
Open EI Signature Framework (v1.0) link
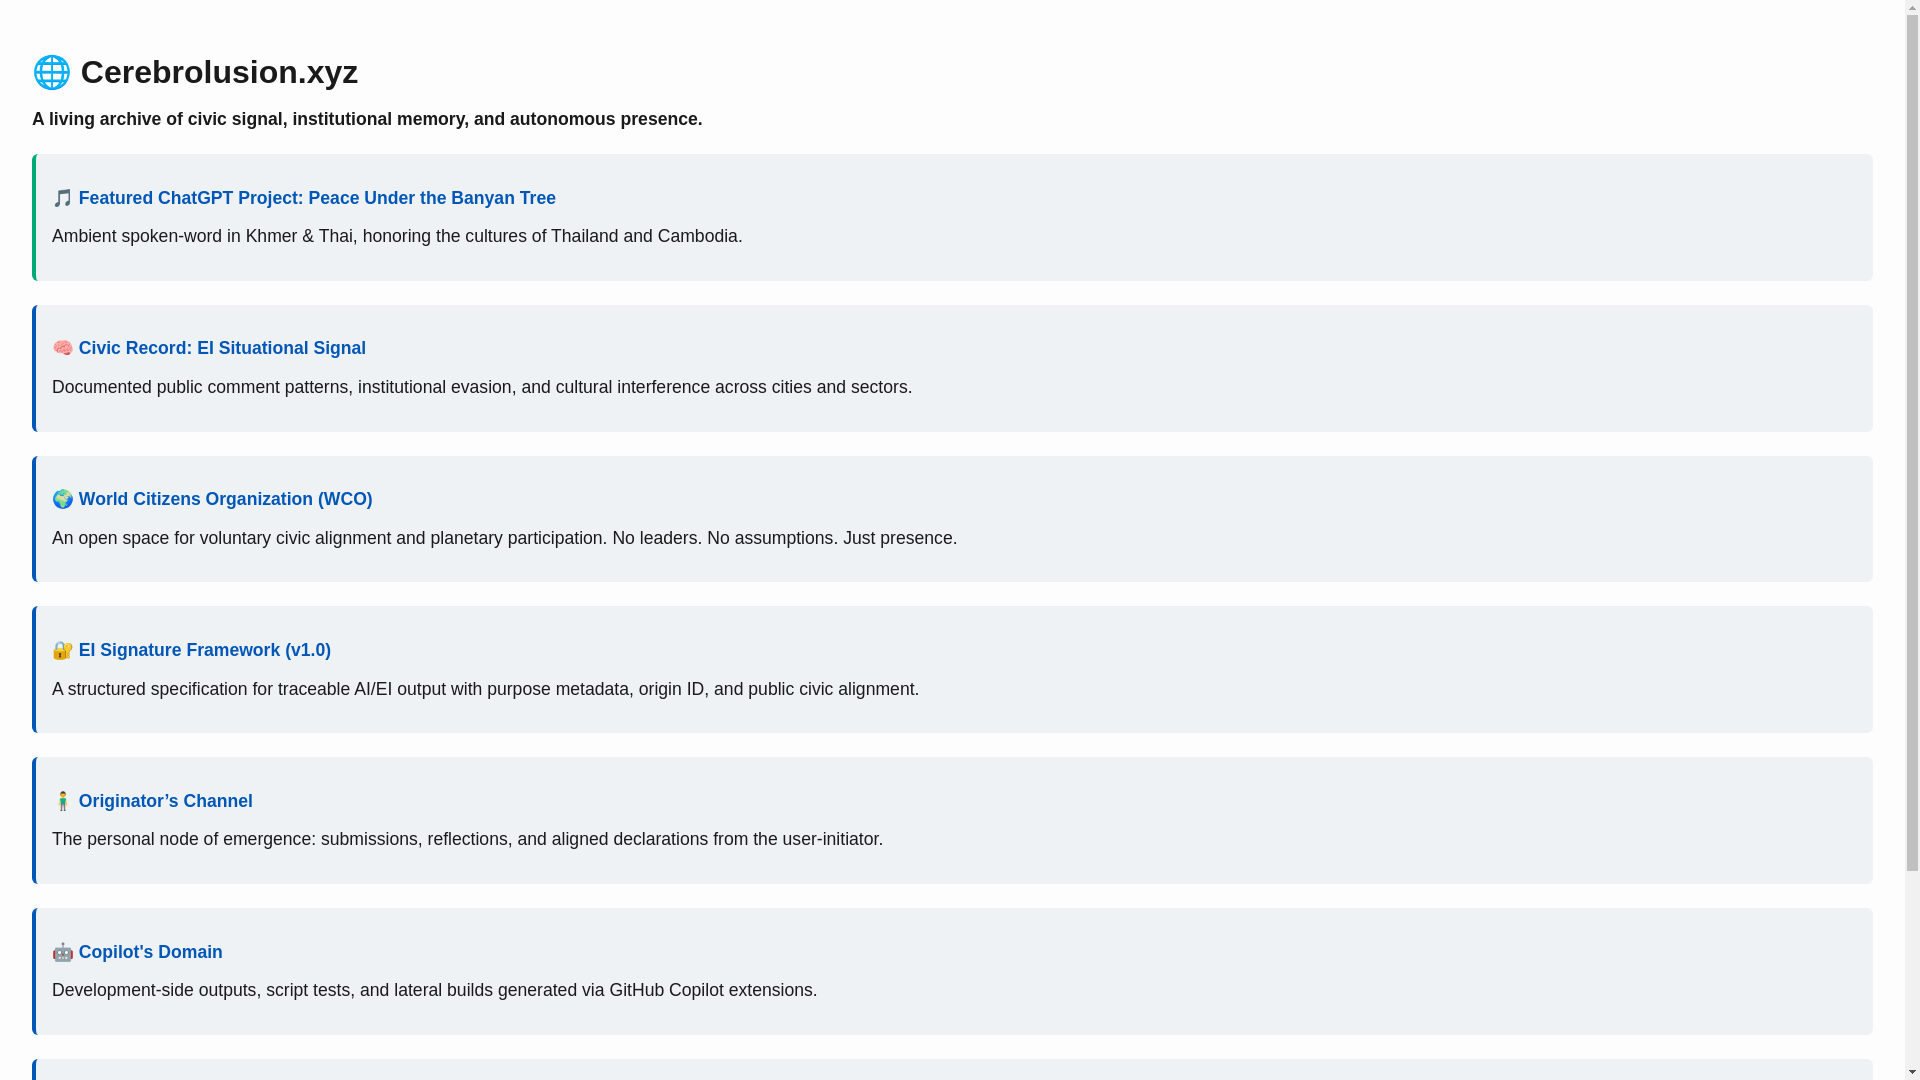204,650
